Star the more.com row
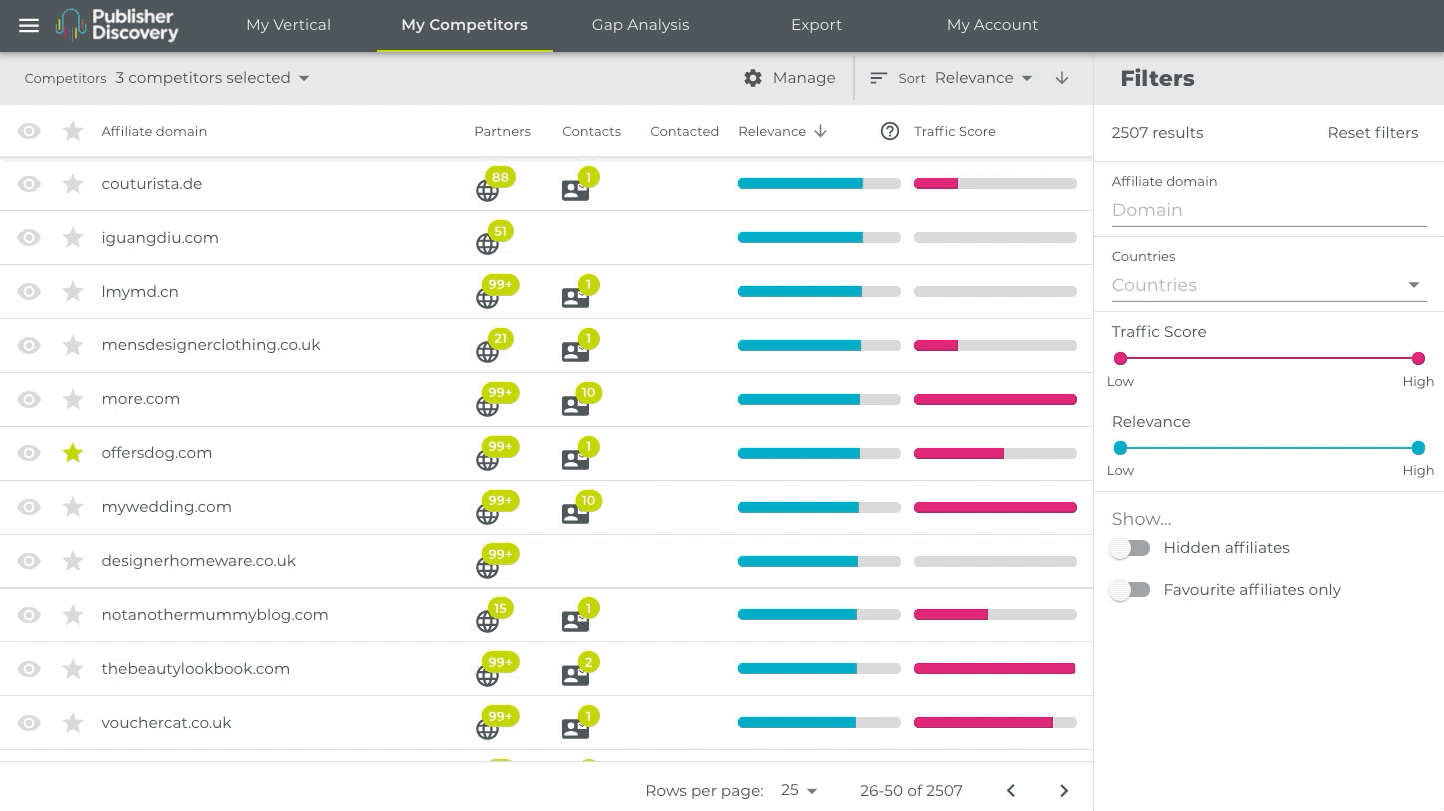This screenshot has width=1444, height=811. pyautogui.click(x=73, y=399)
